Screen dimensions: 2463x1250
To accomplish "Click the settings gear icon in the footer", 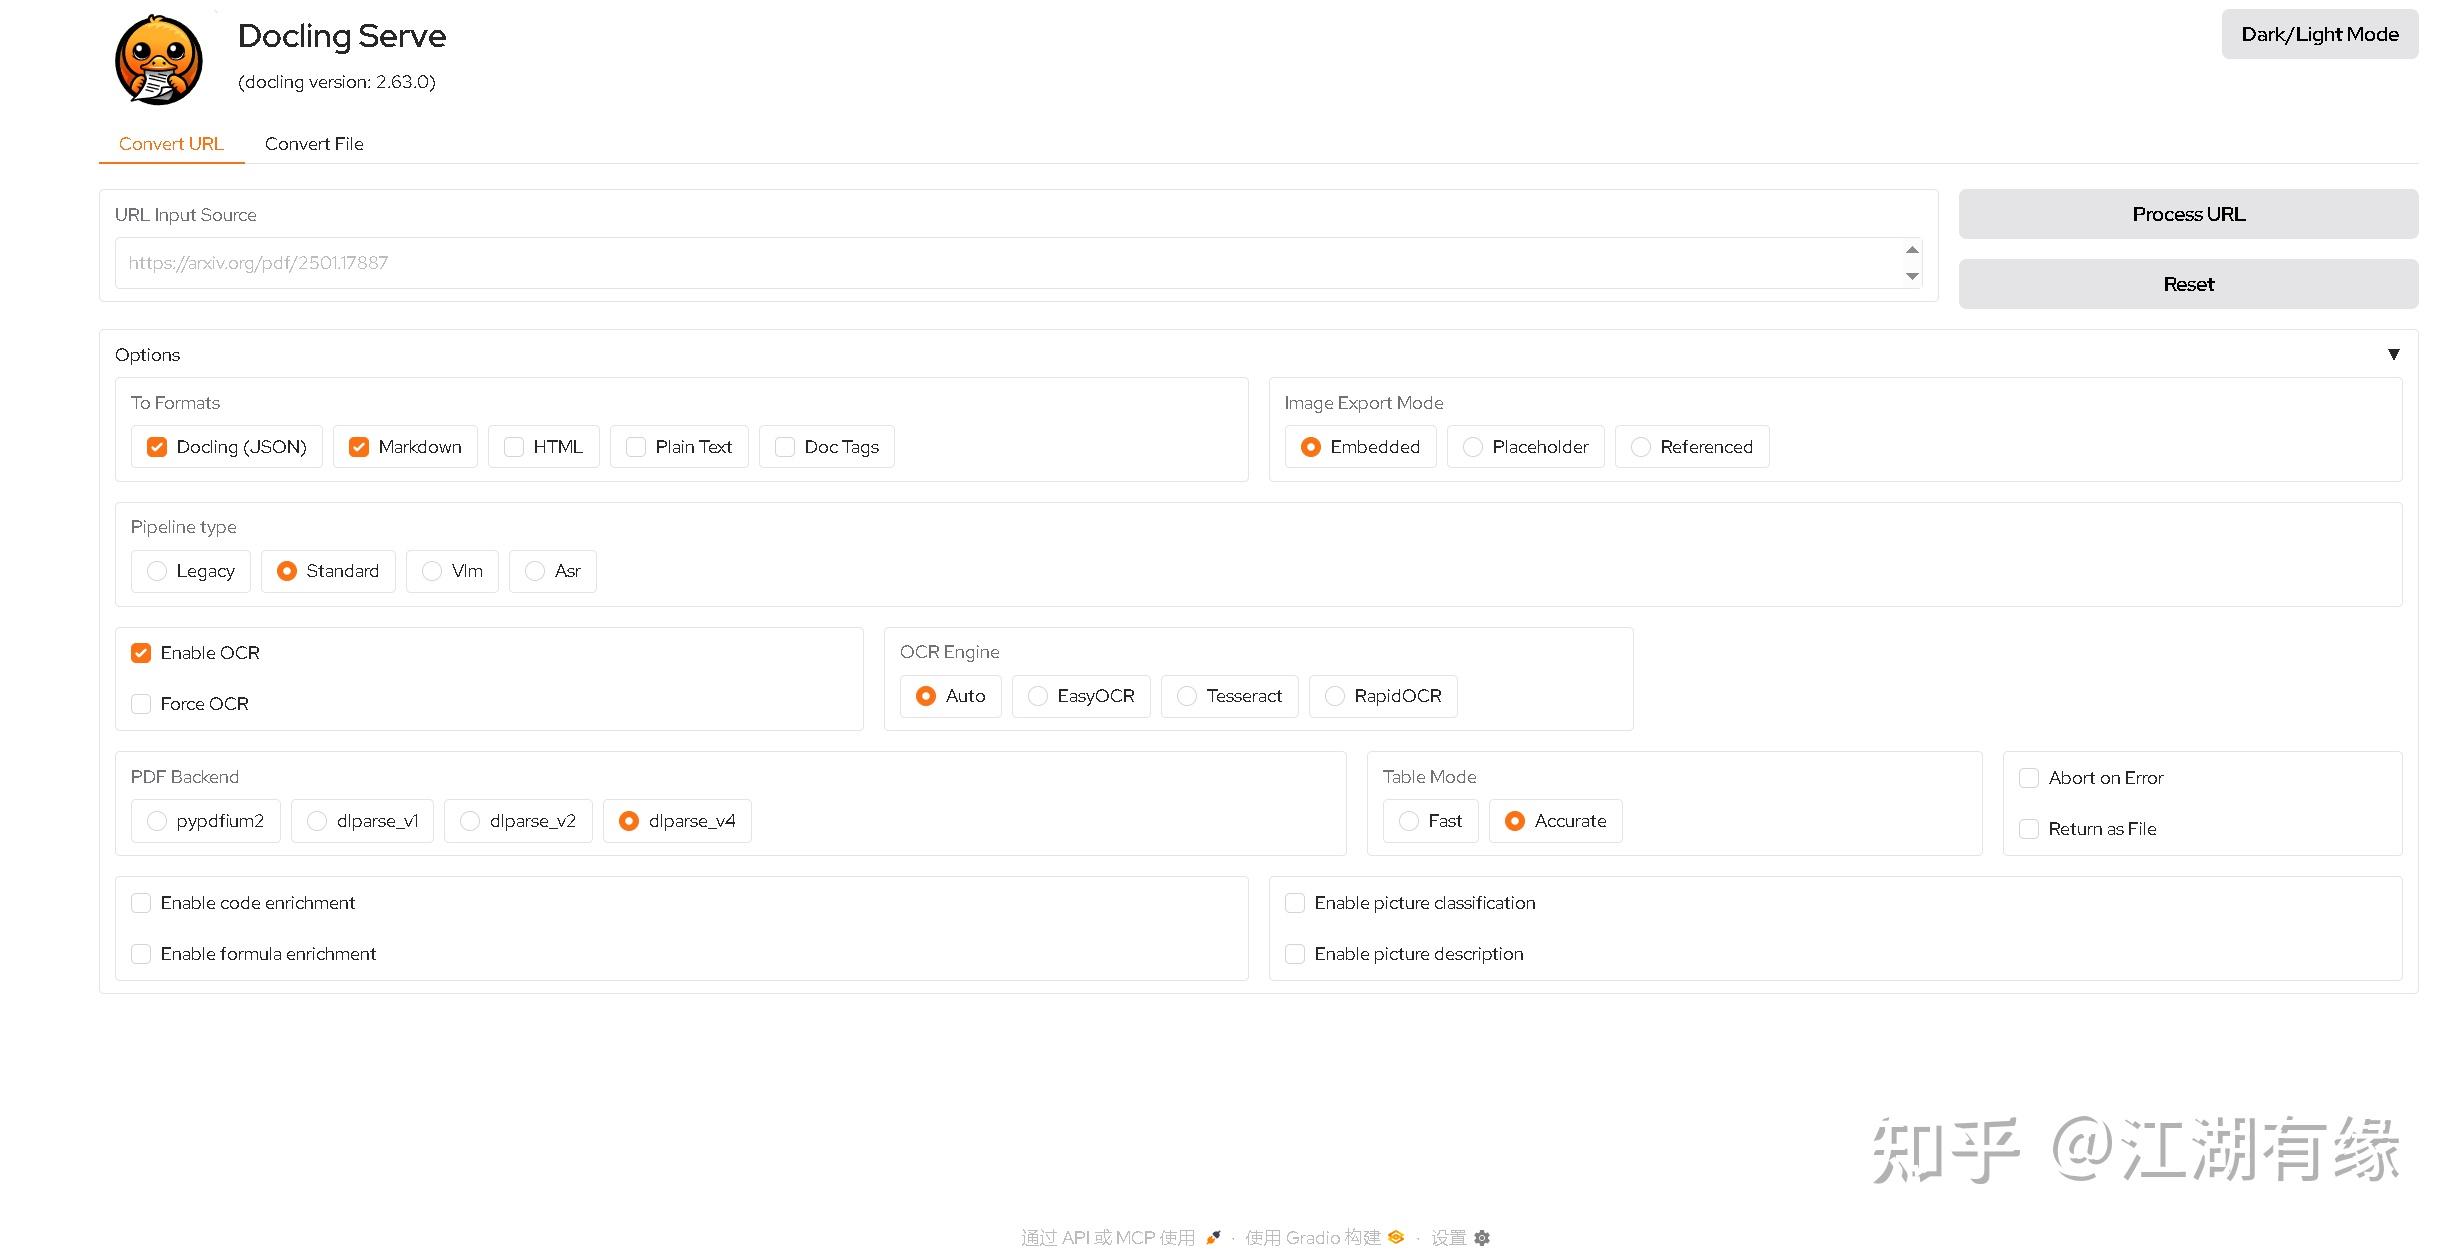I will tap(1482, 1238).
